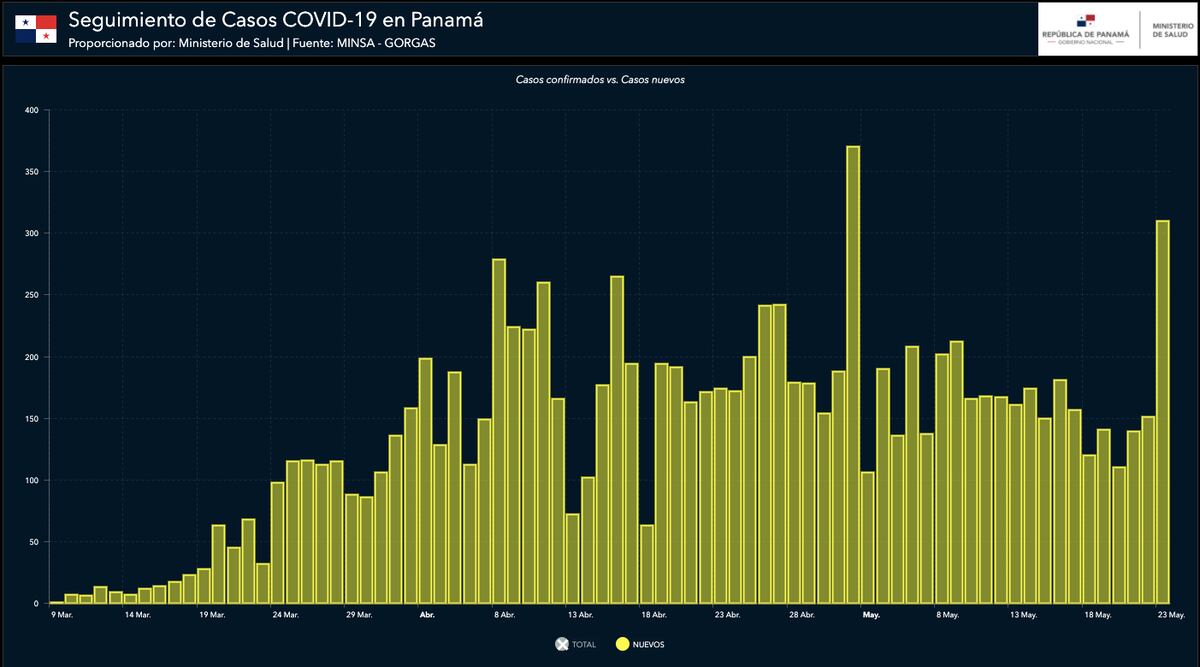Click the República de Panamá government logo
This screenshot has width=1200, height=667.
tap(1085, 28)
